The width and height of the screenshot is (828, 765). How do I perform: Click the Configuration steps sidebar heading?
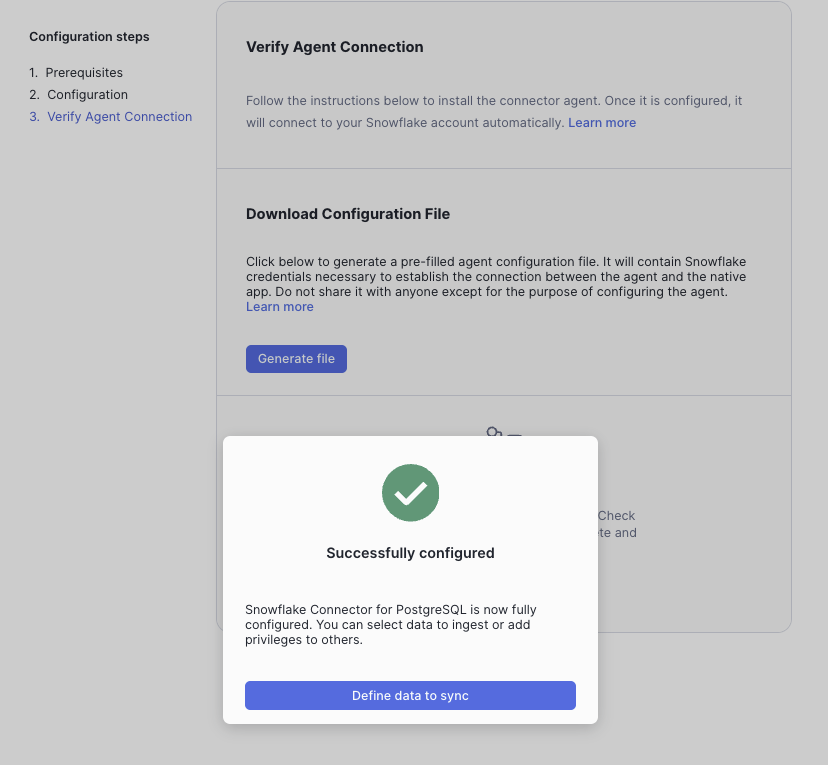pos(89,36)
